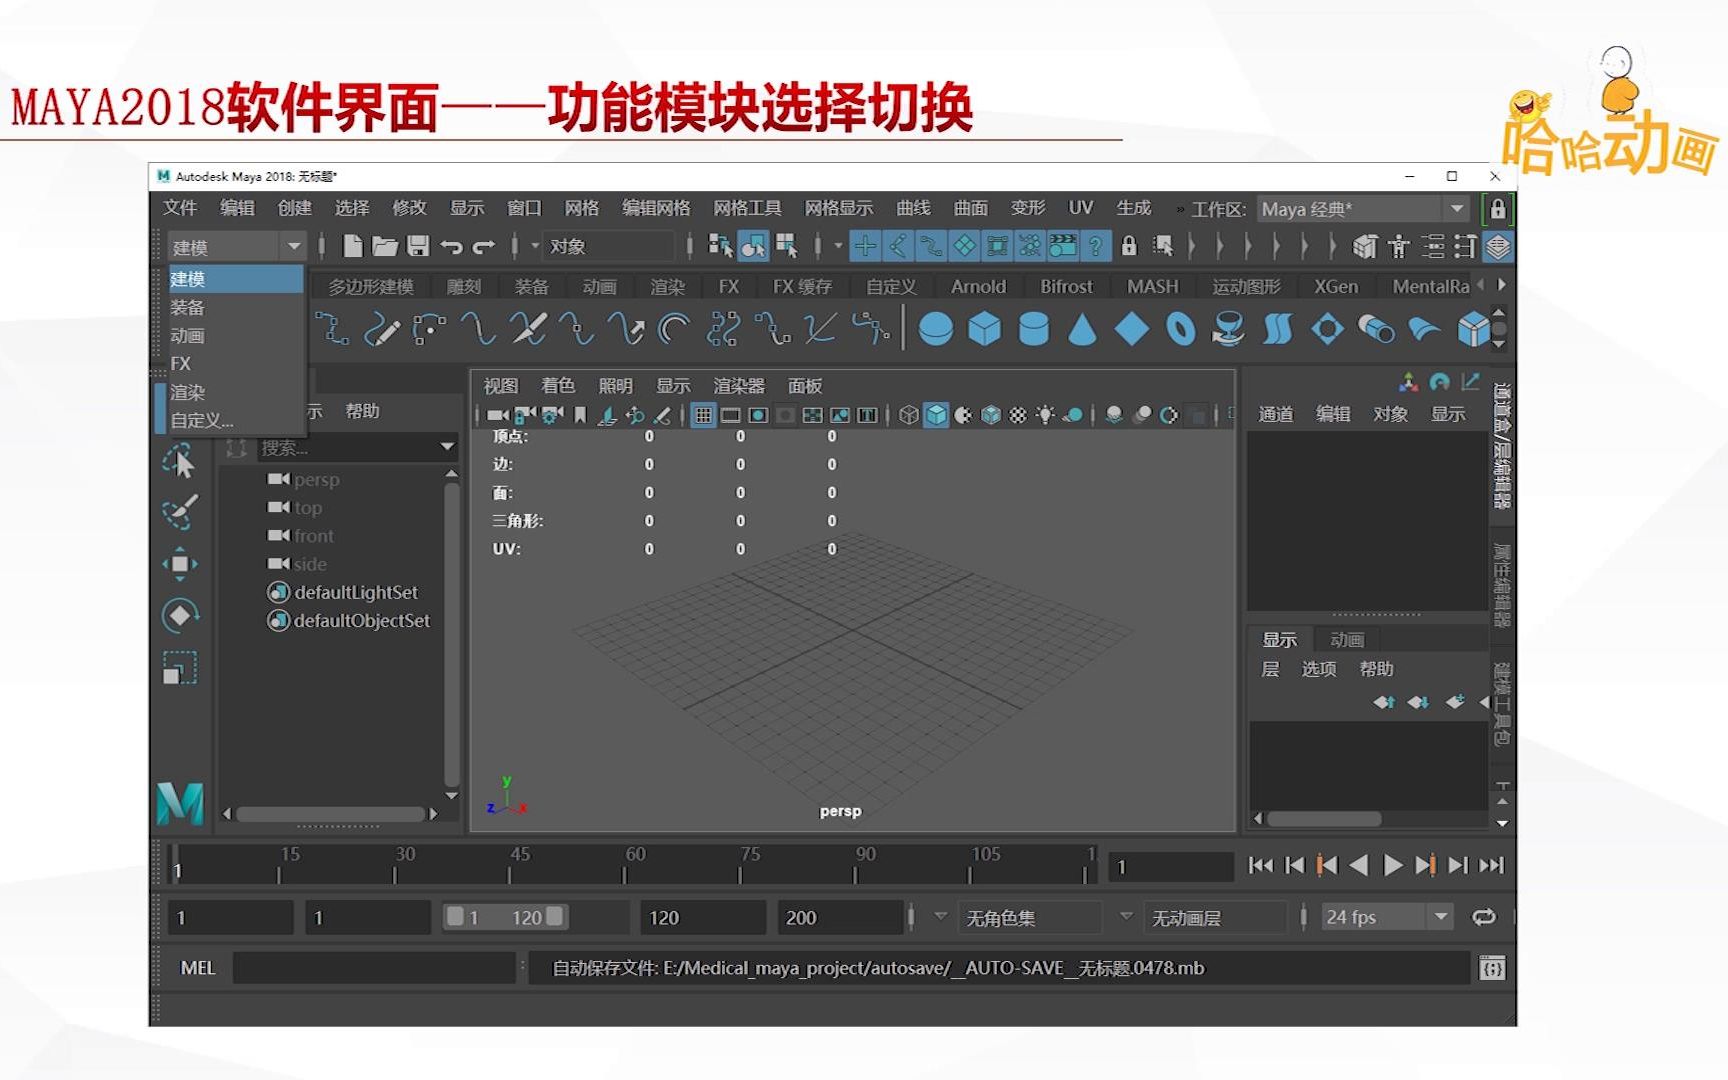Click the MEL command input field
The height and width of the screenshot is (1080, 1728).
point(374,967)
